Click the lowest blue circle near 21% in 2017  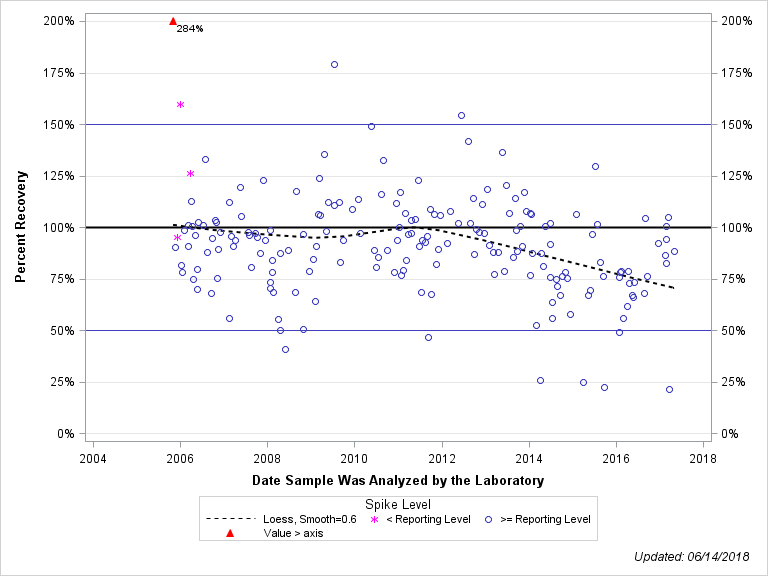pyautogui.click(x=670, y=390)
